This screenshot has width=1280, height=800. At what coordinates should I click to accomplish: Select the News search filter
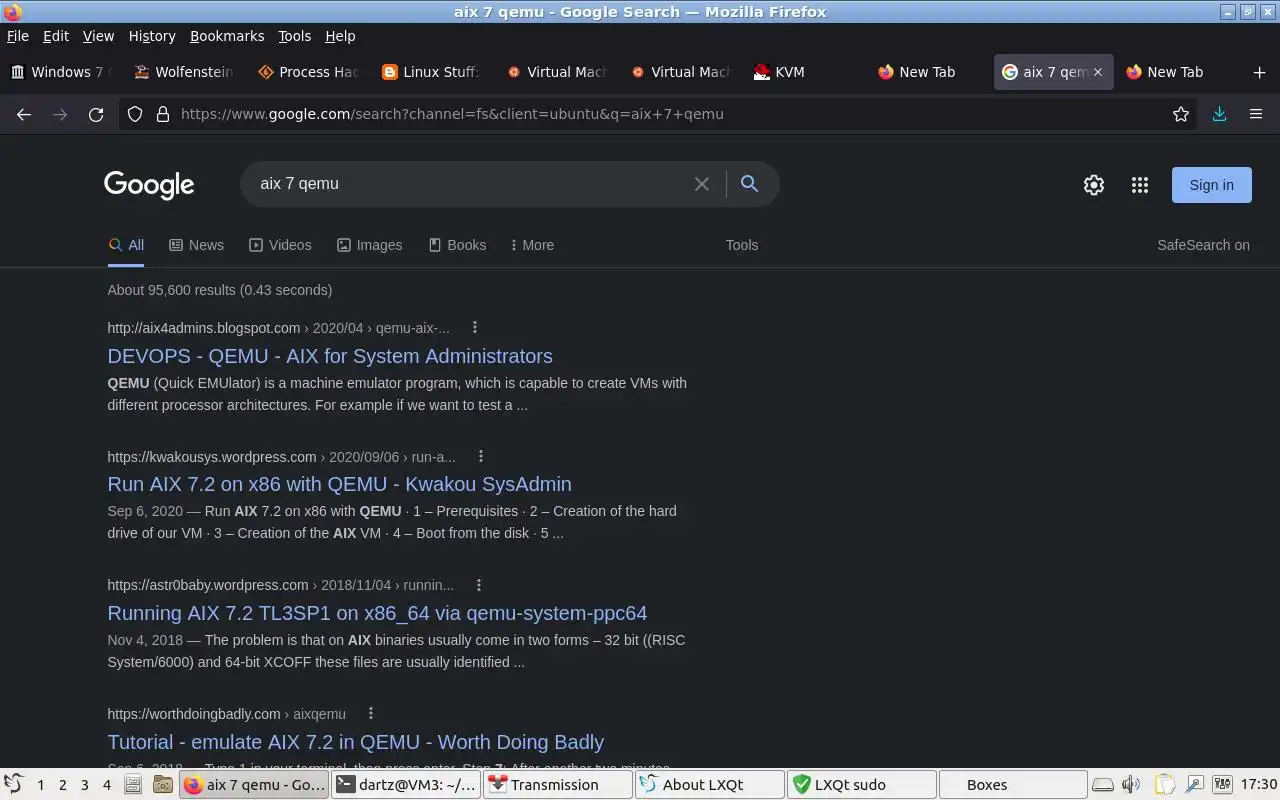[x=196, y=245]
